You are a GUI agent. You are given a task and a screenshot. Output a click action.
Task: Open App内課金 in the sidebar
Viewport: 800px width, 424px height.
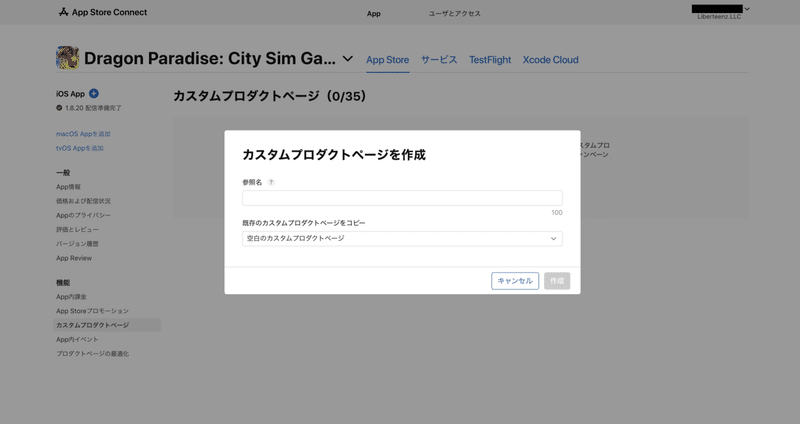(x=71, y=296)
